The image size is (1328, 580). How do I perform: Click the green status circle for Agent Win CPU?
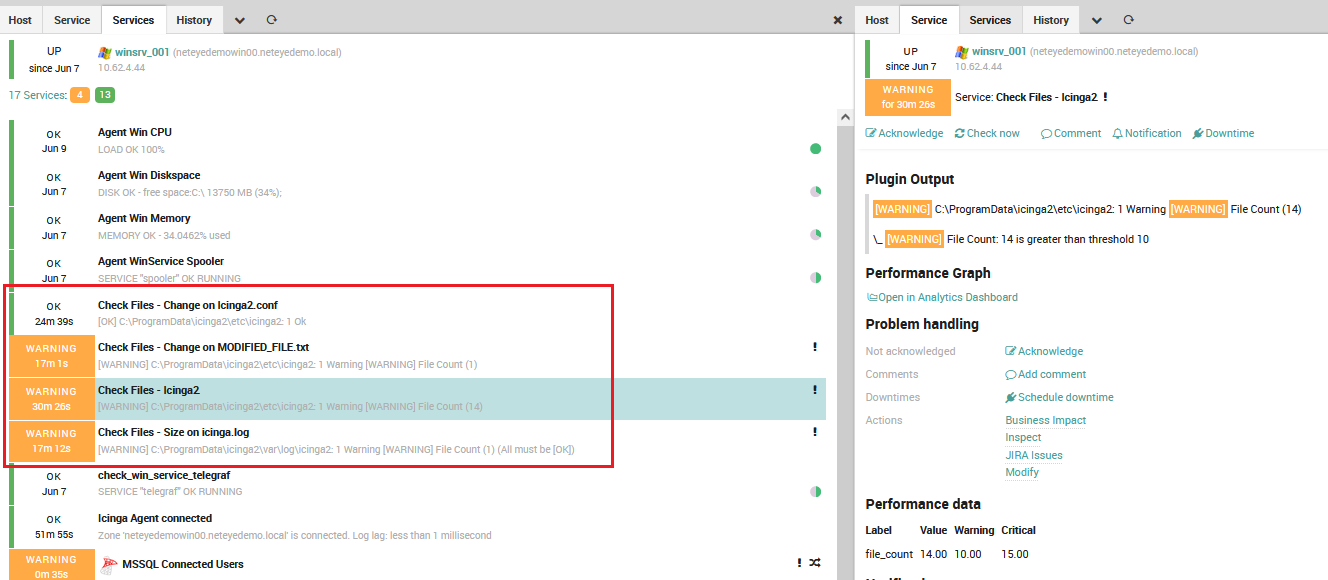point(815,148)
